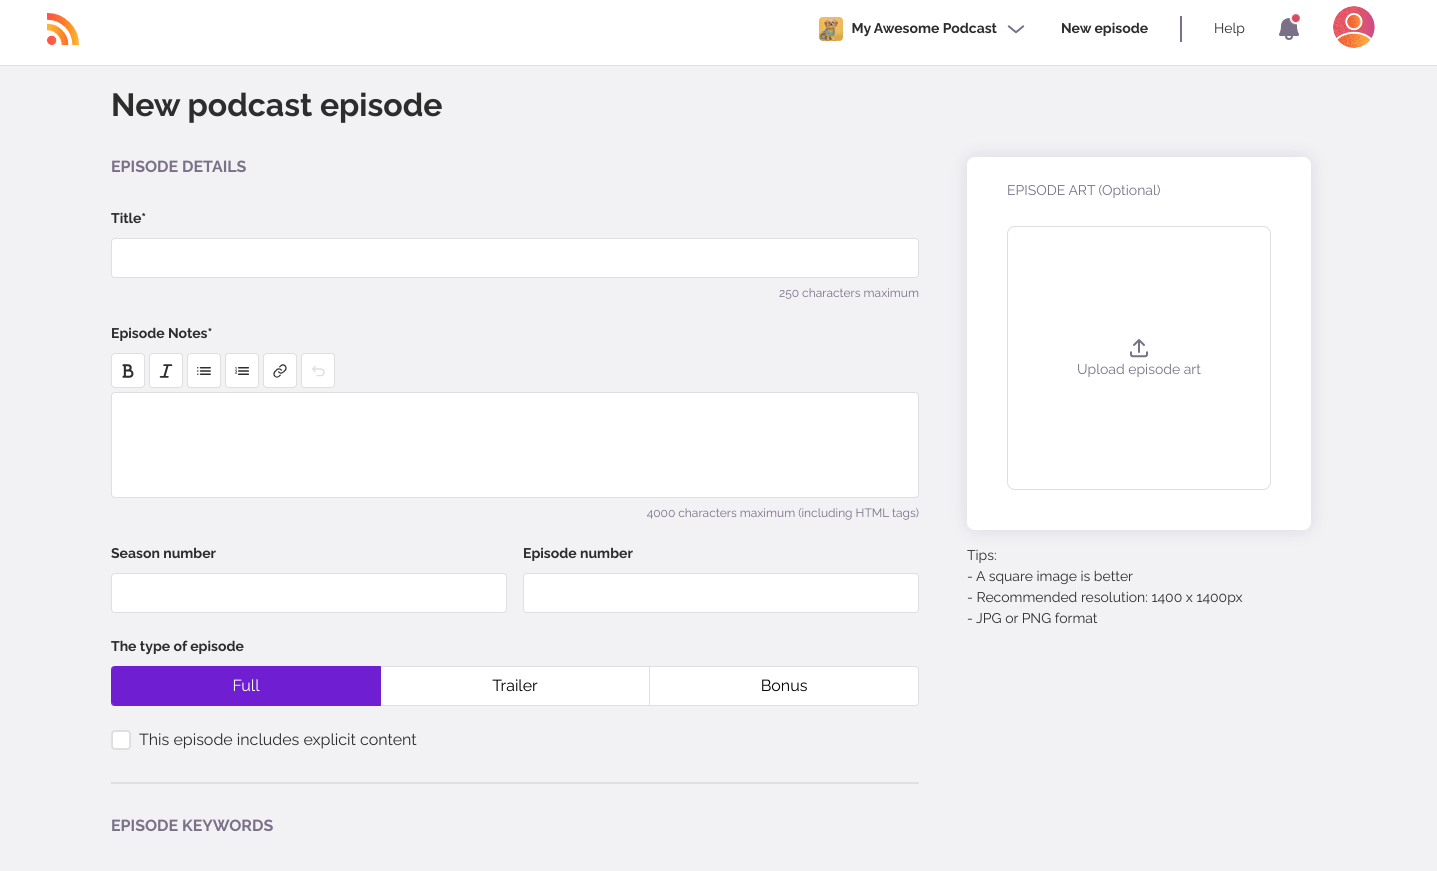
Task: Click the undo icon in notes toolbar
Action: coord(318,370)
